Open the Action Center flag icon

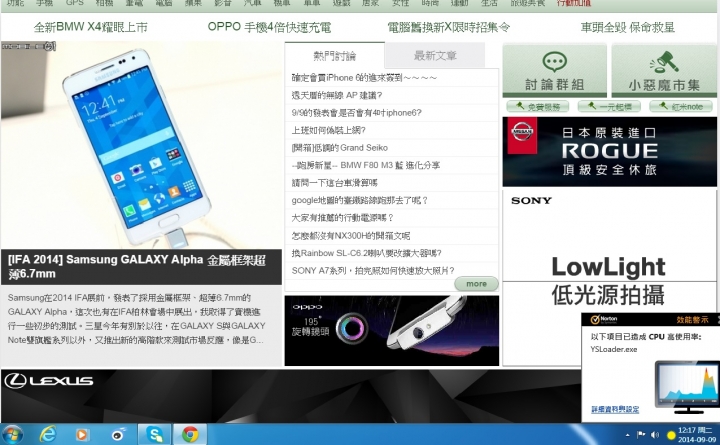[x=641, y=434]
